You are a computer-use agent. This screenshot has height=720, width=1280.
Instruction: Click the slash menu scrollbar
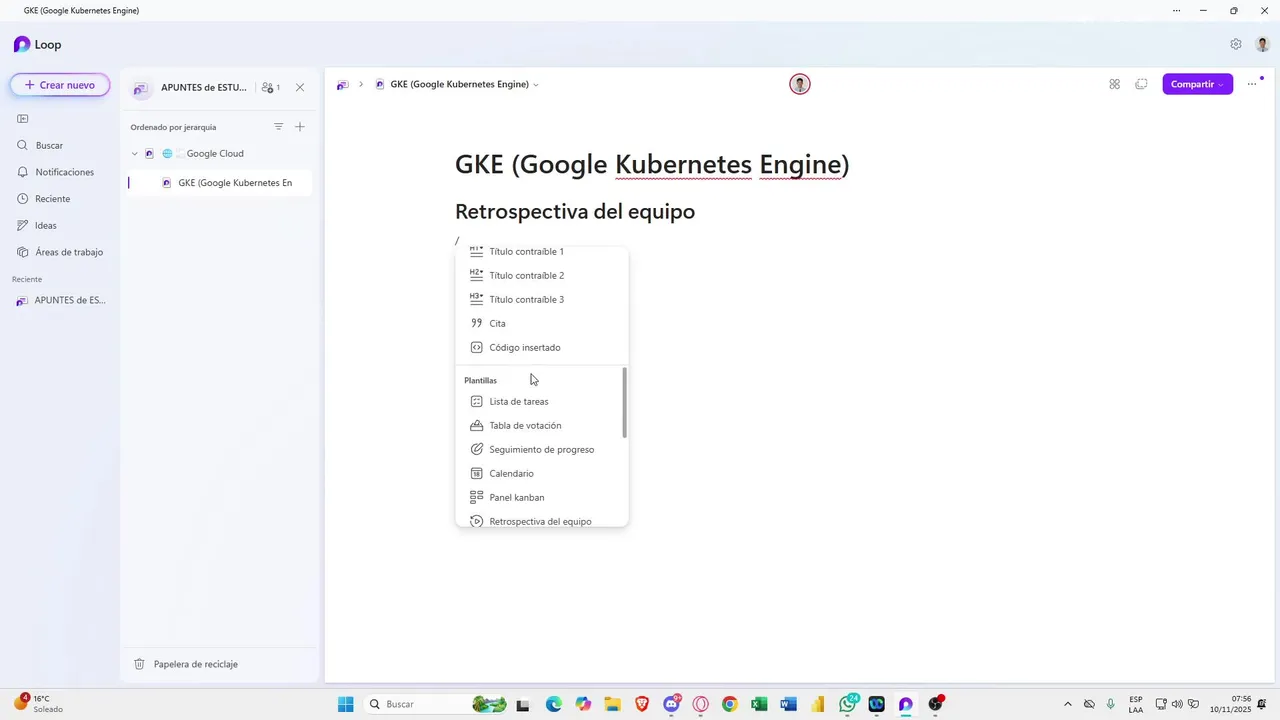[625, 402]
